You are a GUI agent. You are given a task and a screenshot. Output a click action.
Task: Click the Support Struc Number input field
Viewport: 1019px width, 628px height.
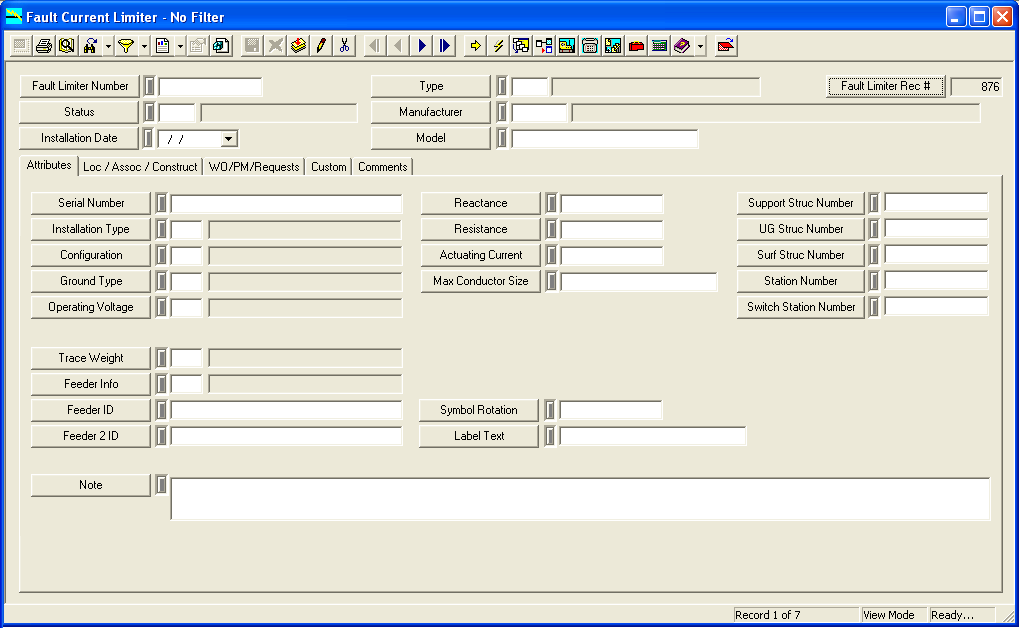pos(936,202)
